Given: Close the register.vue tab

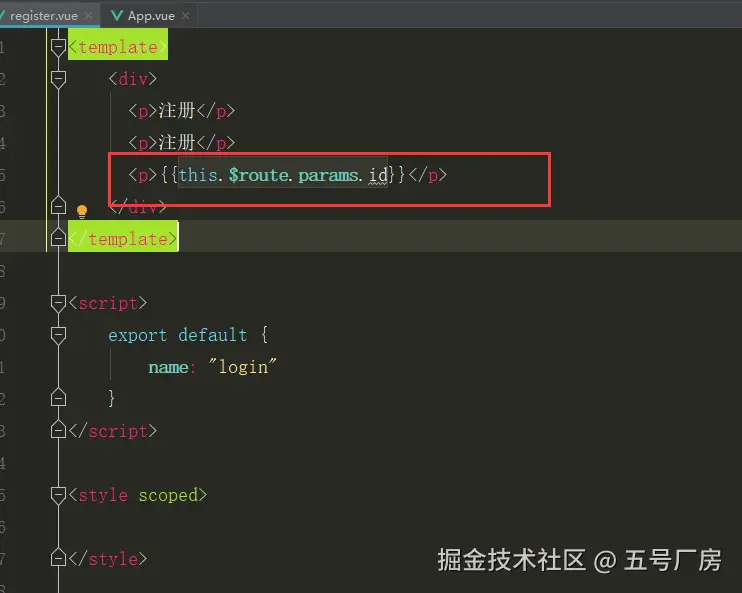Looking at the screenshot, I should [88, 16].
